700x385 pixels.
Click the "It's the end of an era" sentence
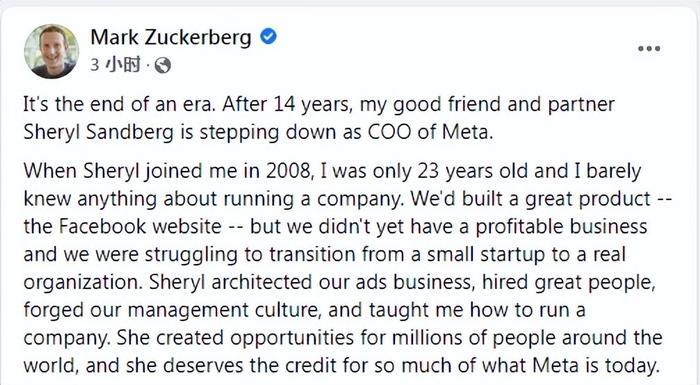tap(120, 104)
